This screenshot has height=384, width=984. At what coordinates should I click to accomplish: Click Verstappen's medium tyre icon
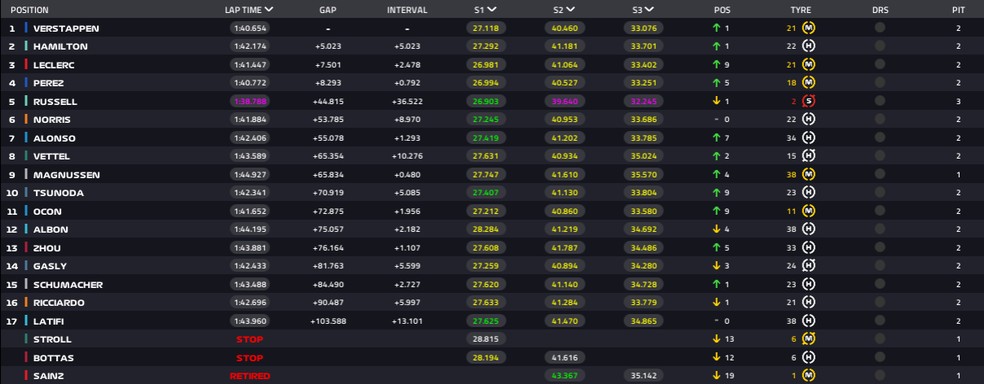(809, 28)
